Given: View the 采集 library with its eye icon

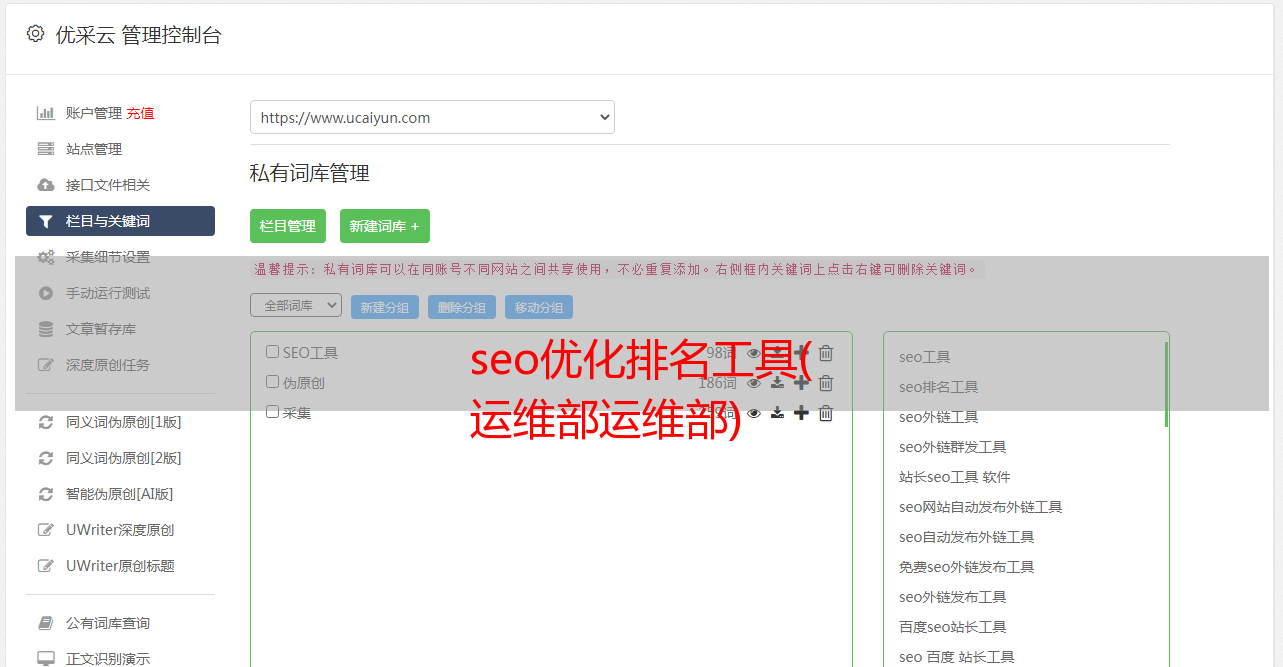Looking at the screenshot, I should pos(754,413).
